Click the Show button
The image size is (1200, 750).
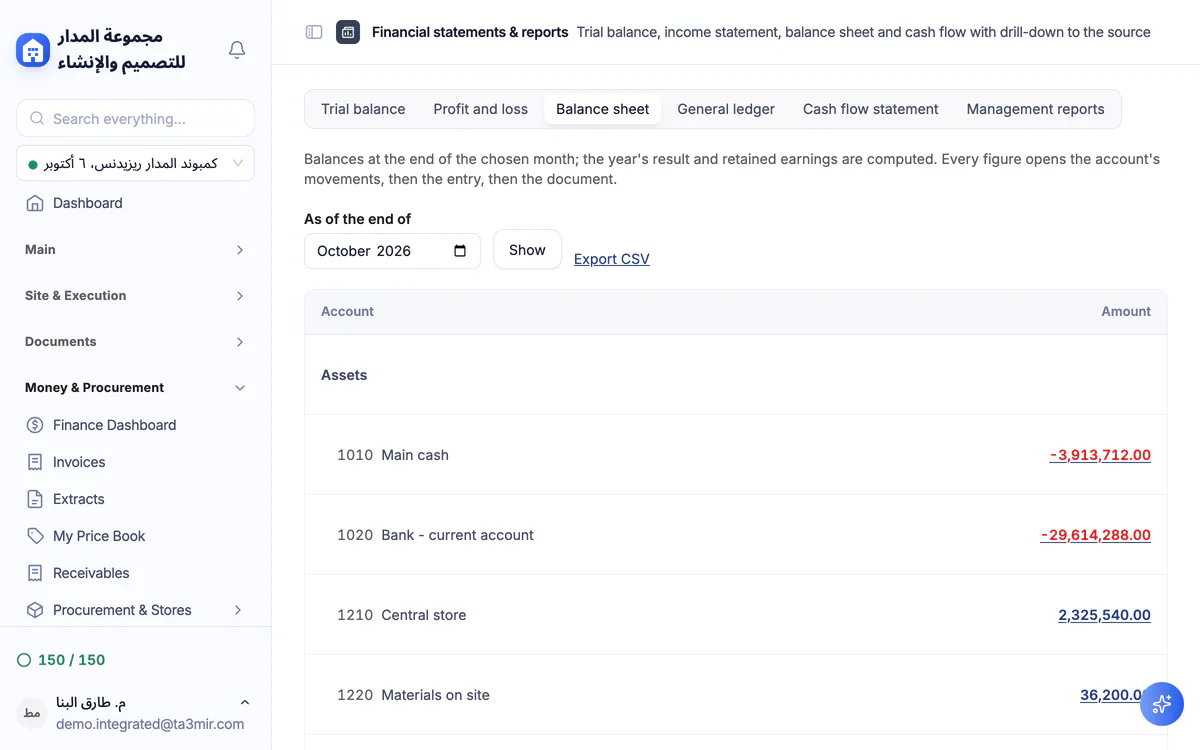[527, 250]
